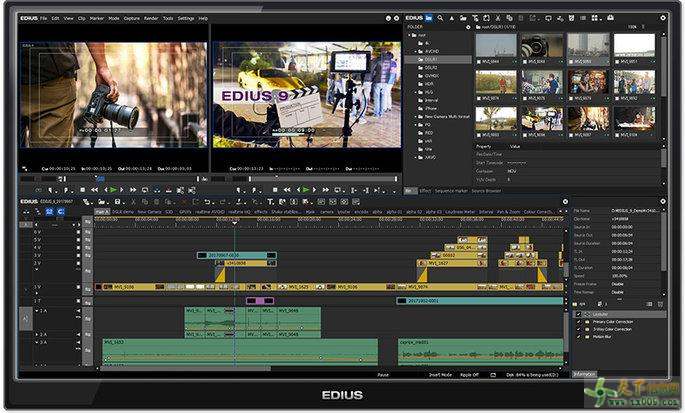Viewport: 685px width, 413px height.
Task: Select the Sequence marker tab
Action: [x=451, y=191]
